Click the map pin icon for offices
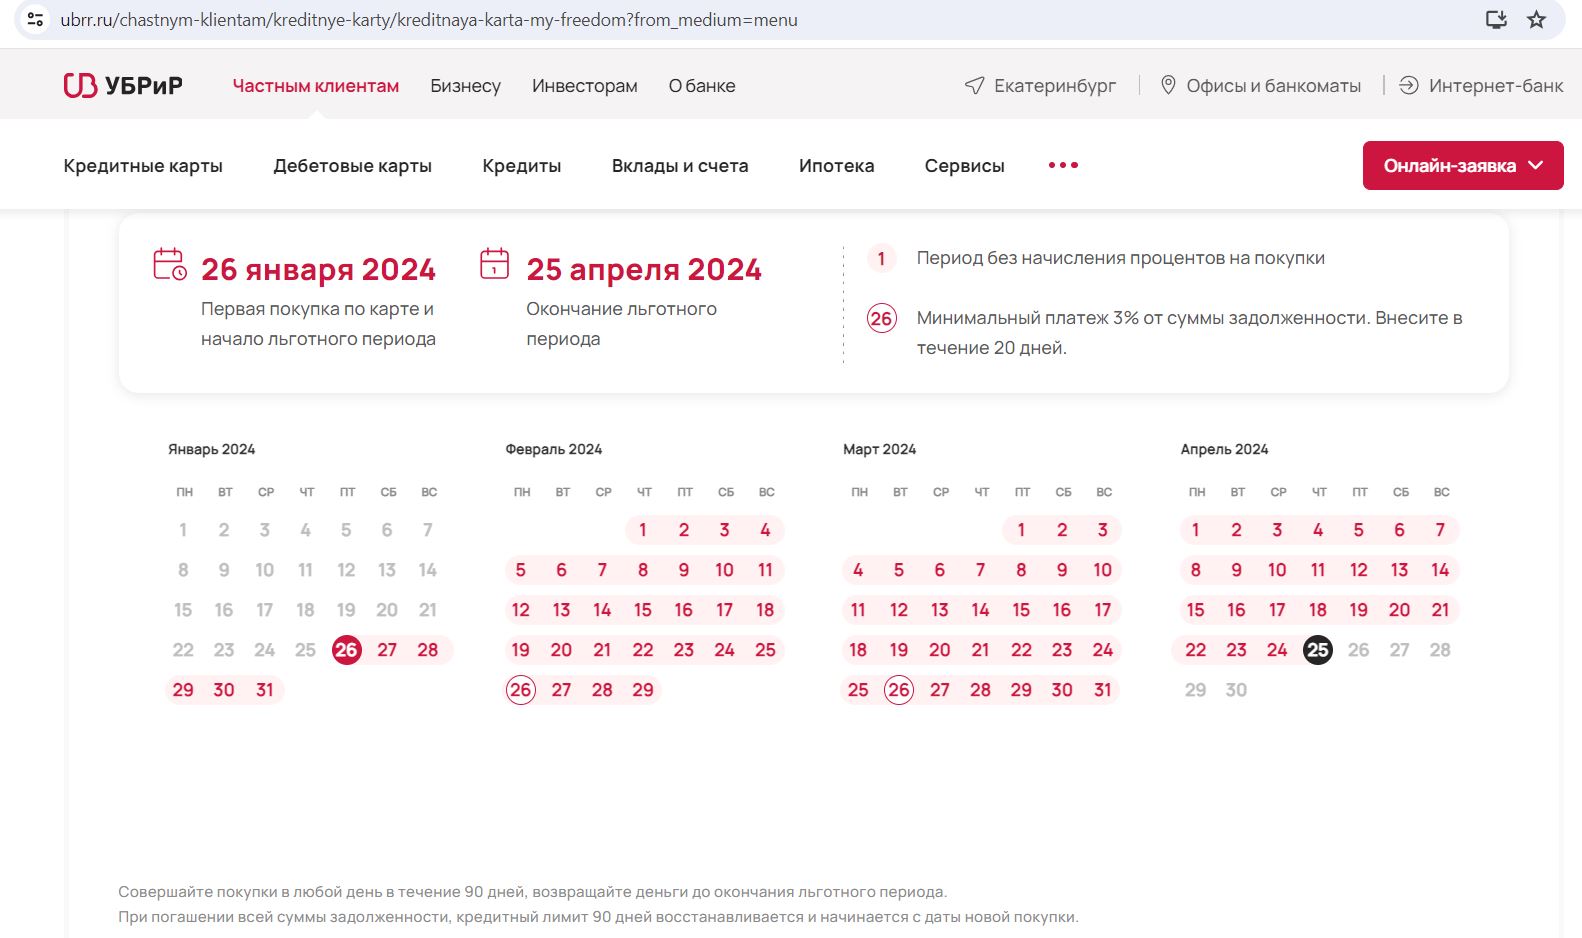 point(1168,86)
